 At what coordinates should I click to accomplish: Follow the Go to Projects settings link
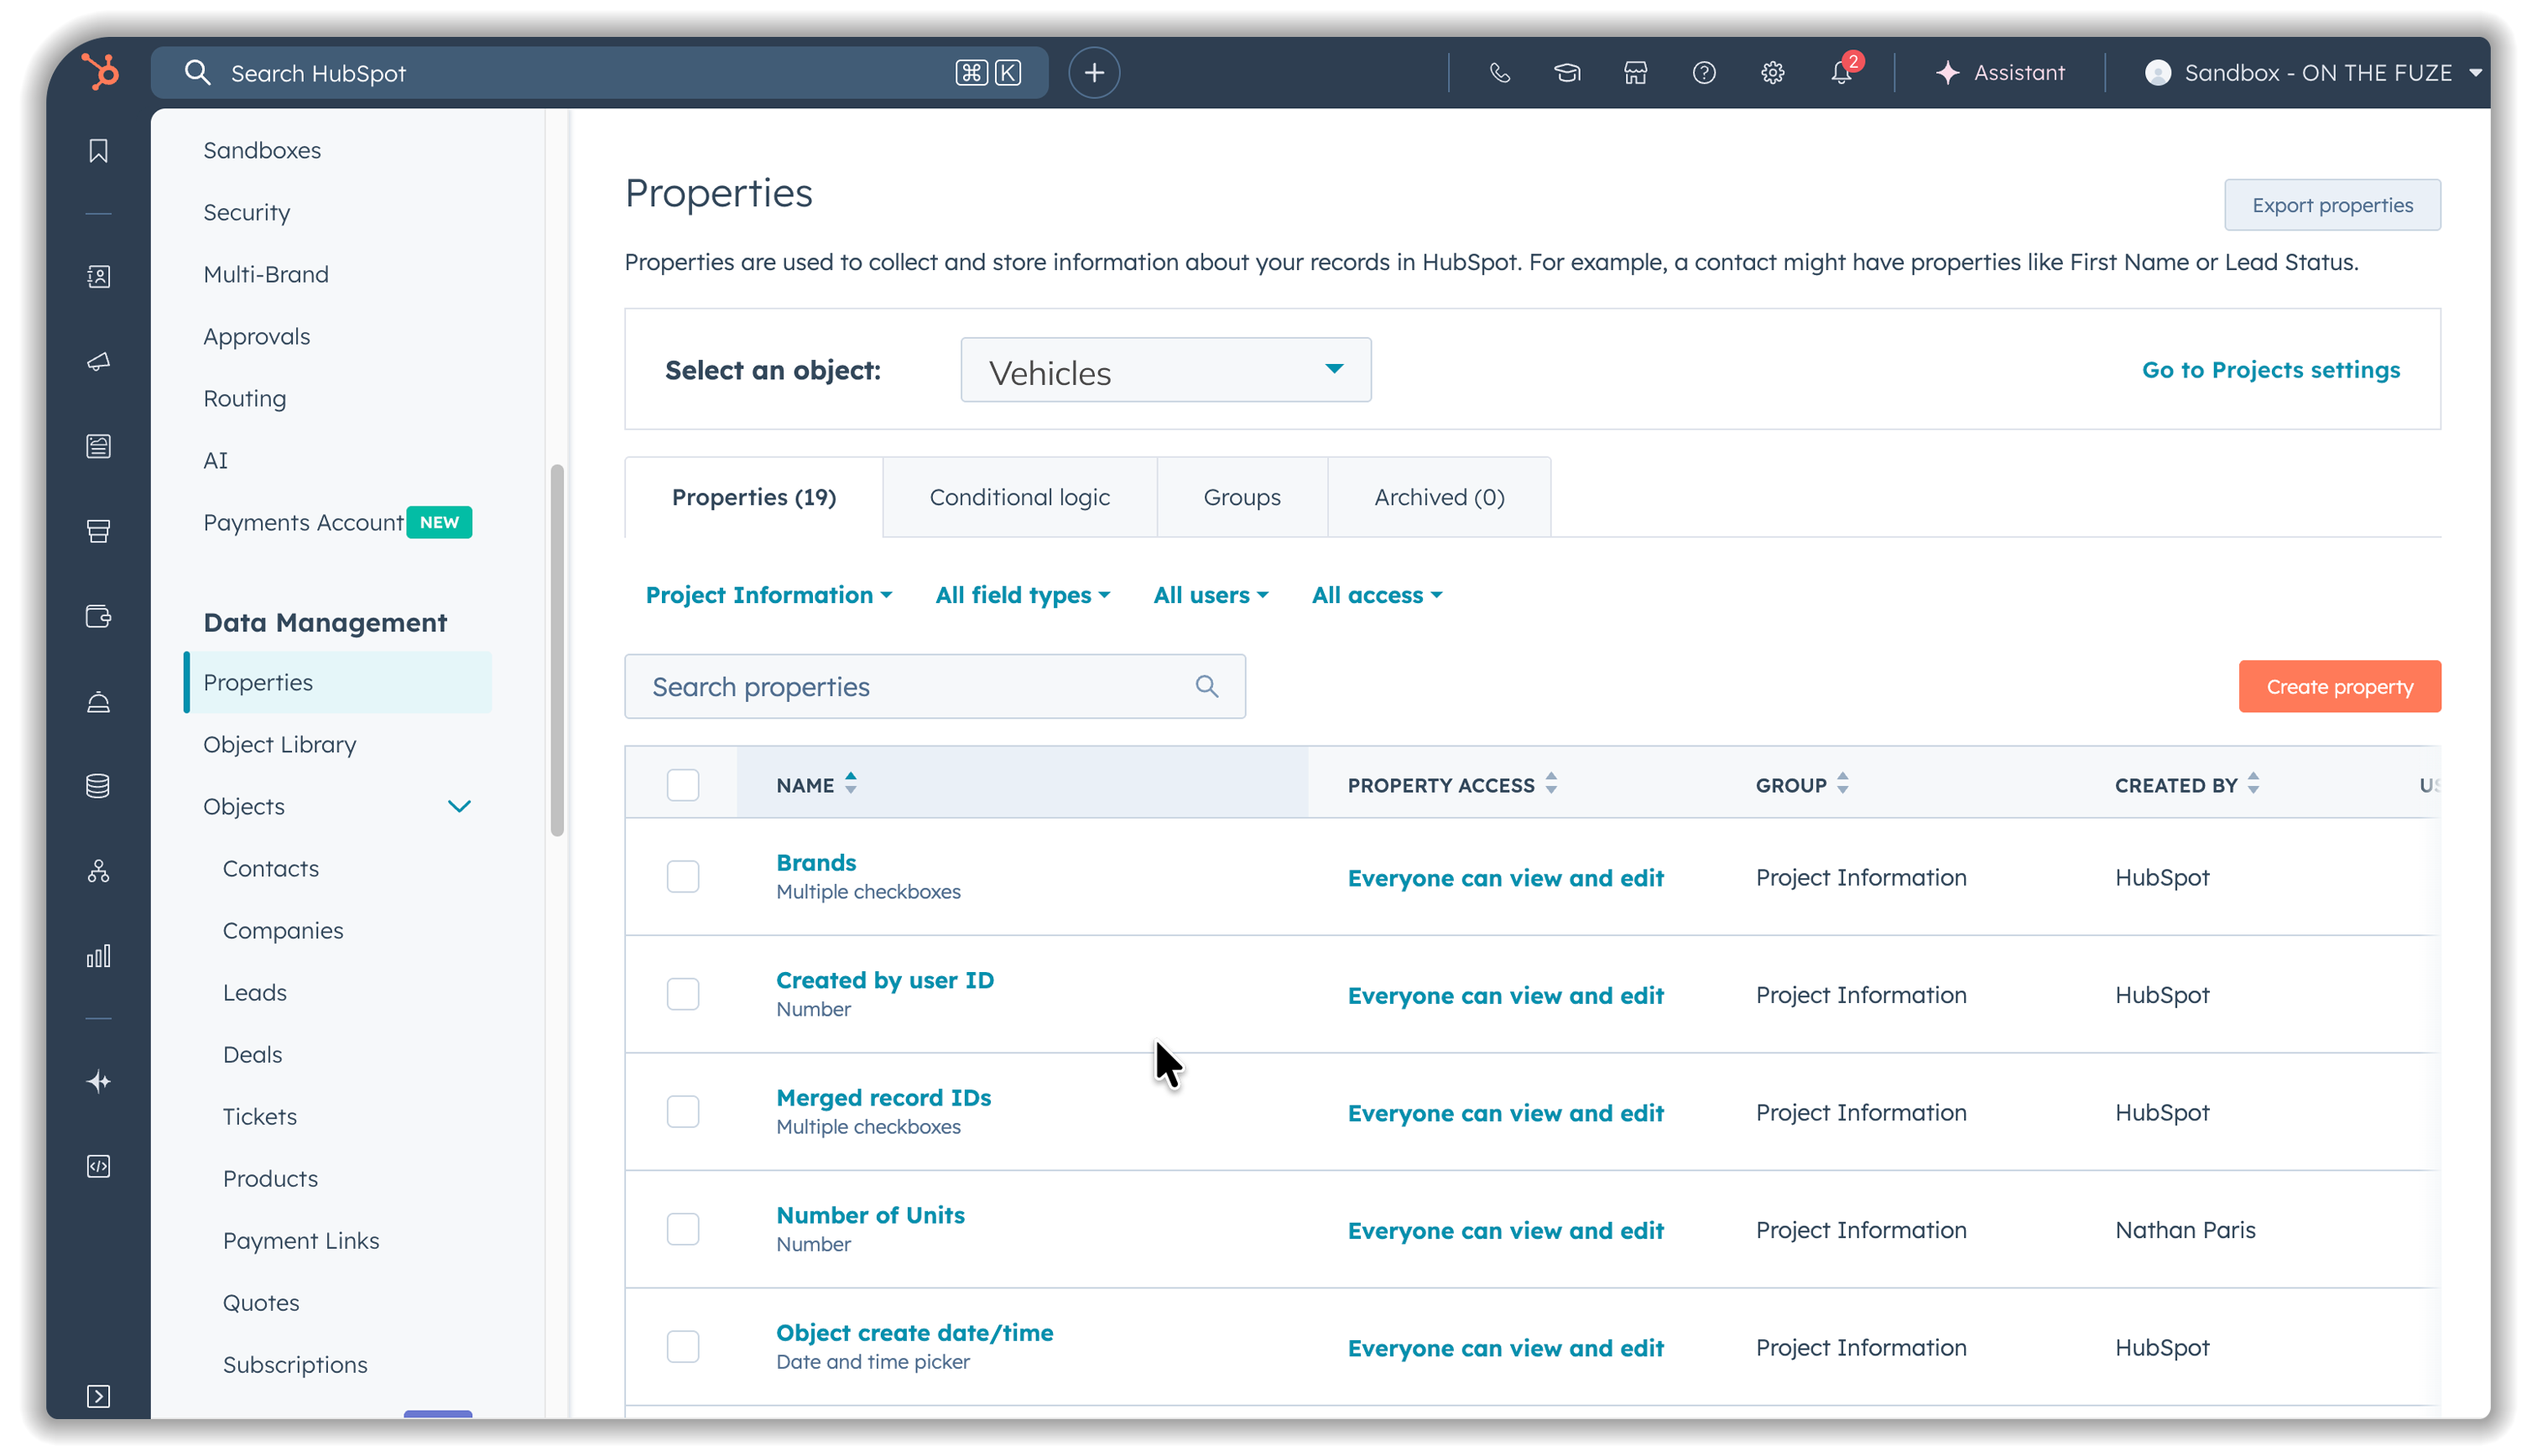tap(2270, 369)
